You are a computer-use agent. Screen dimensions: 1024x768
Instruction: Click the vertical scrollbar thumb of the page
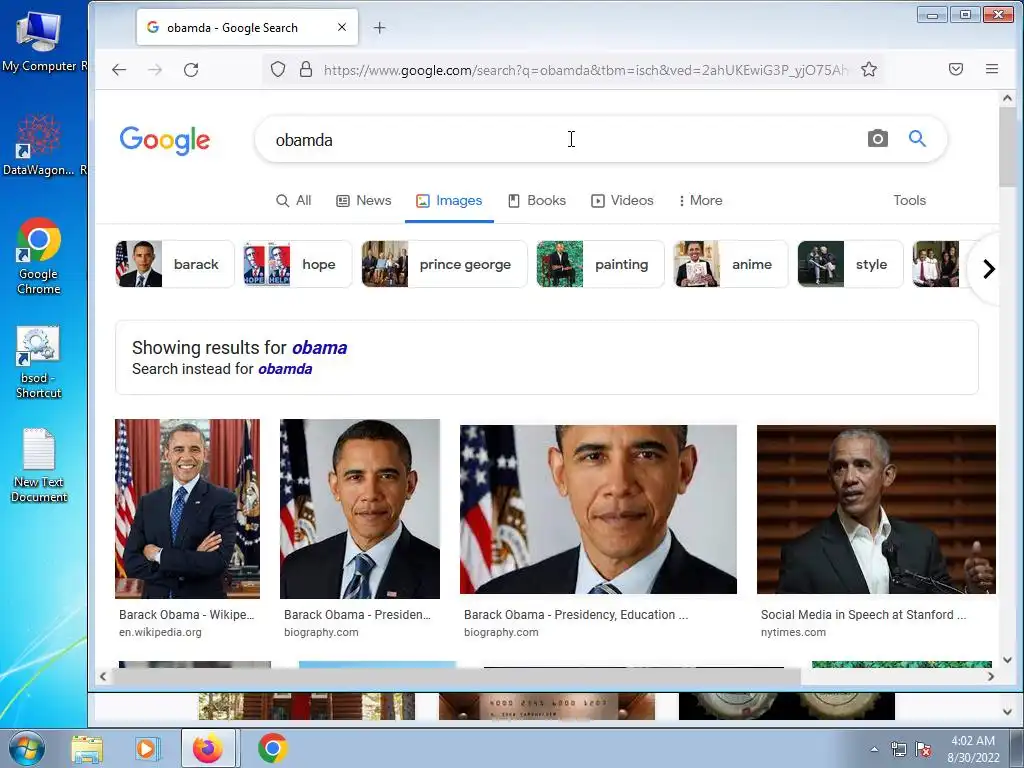tap(1007, 148)
